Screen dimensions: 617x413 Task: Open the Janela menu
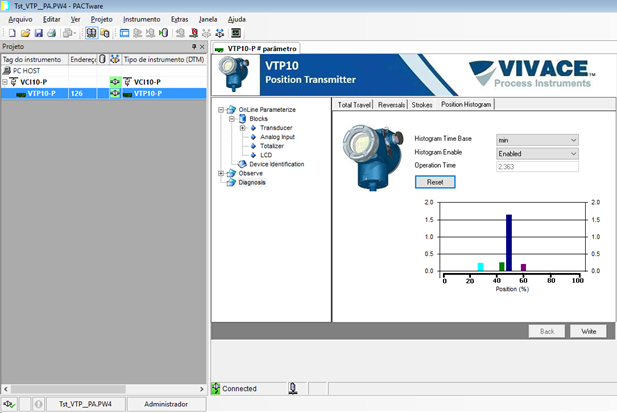208,19
